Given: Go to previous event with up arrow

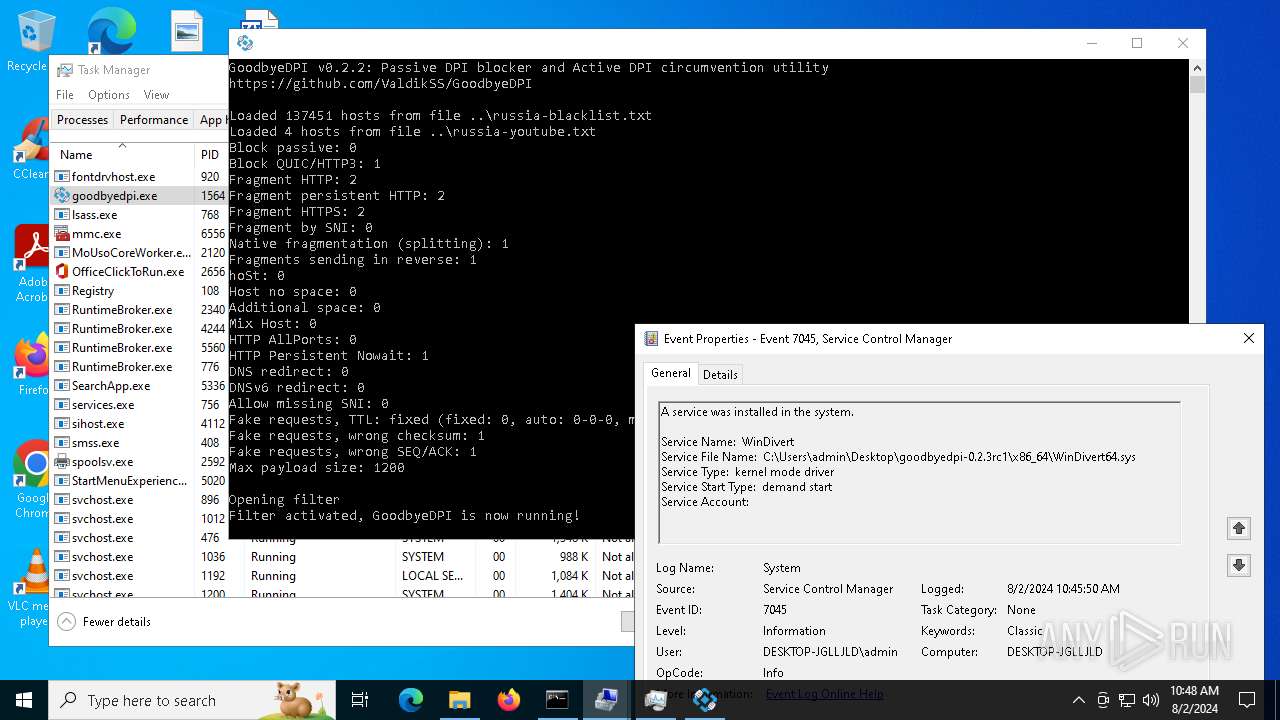Looking at the screenshot, I should tap(1239, 528).
